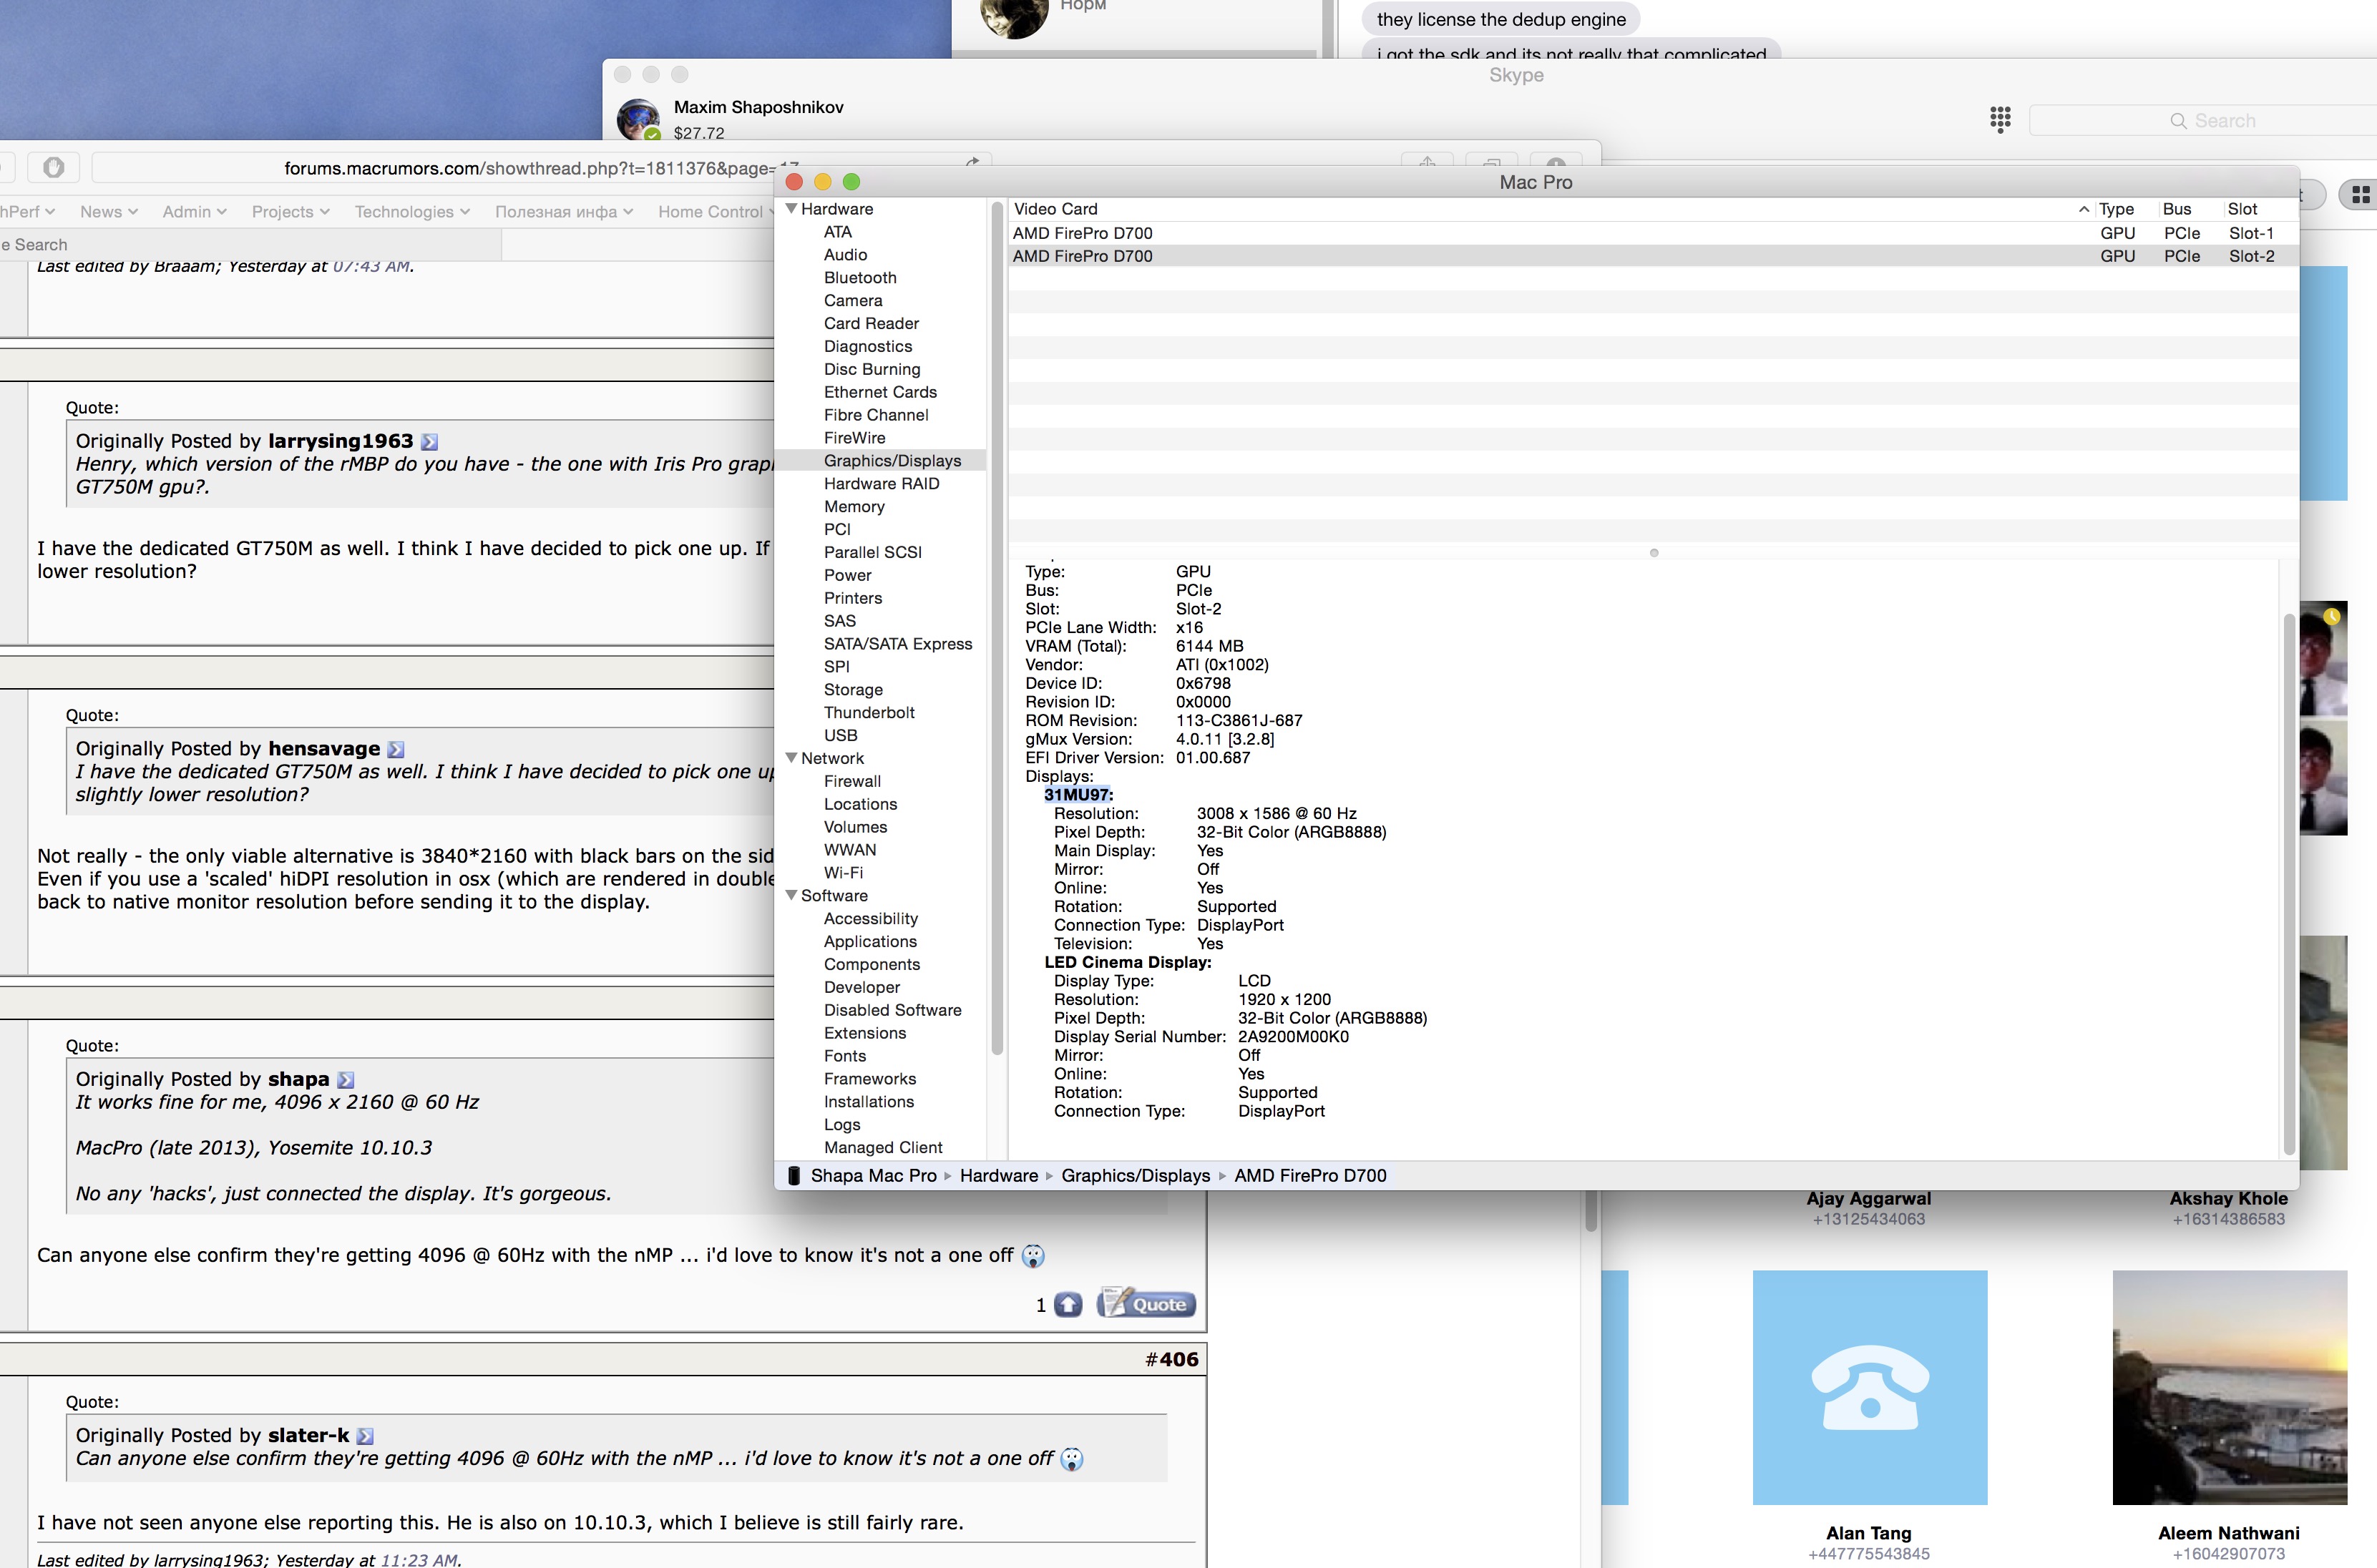Click the 11:23 AM edit time link
This screenshot has width=2377, height=1568.
(419, 1559)
